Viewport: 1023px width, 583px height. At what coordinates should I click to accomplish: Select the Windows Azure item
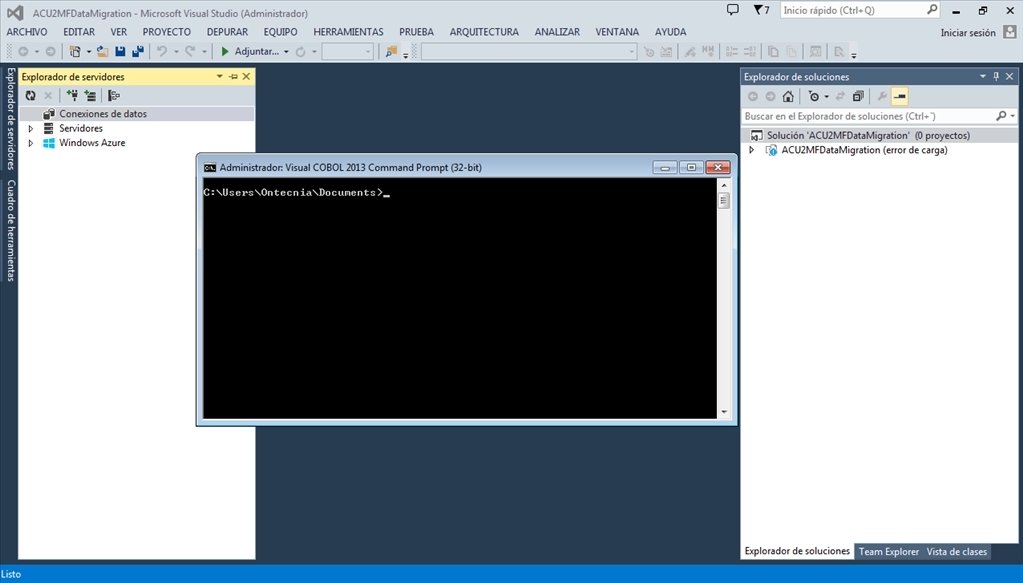point(92,143)
